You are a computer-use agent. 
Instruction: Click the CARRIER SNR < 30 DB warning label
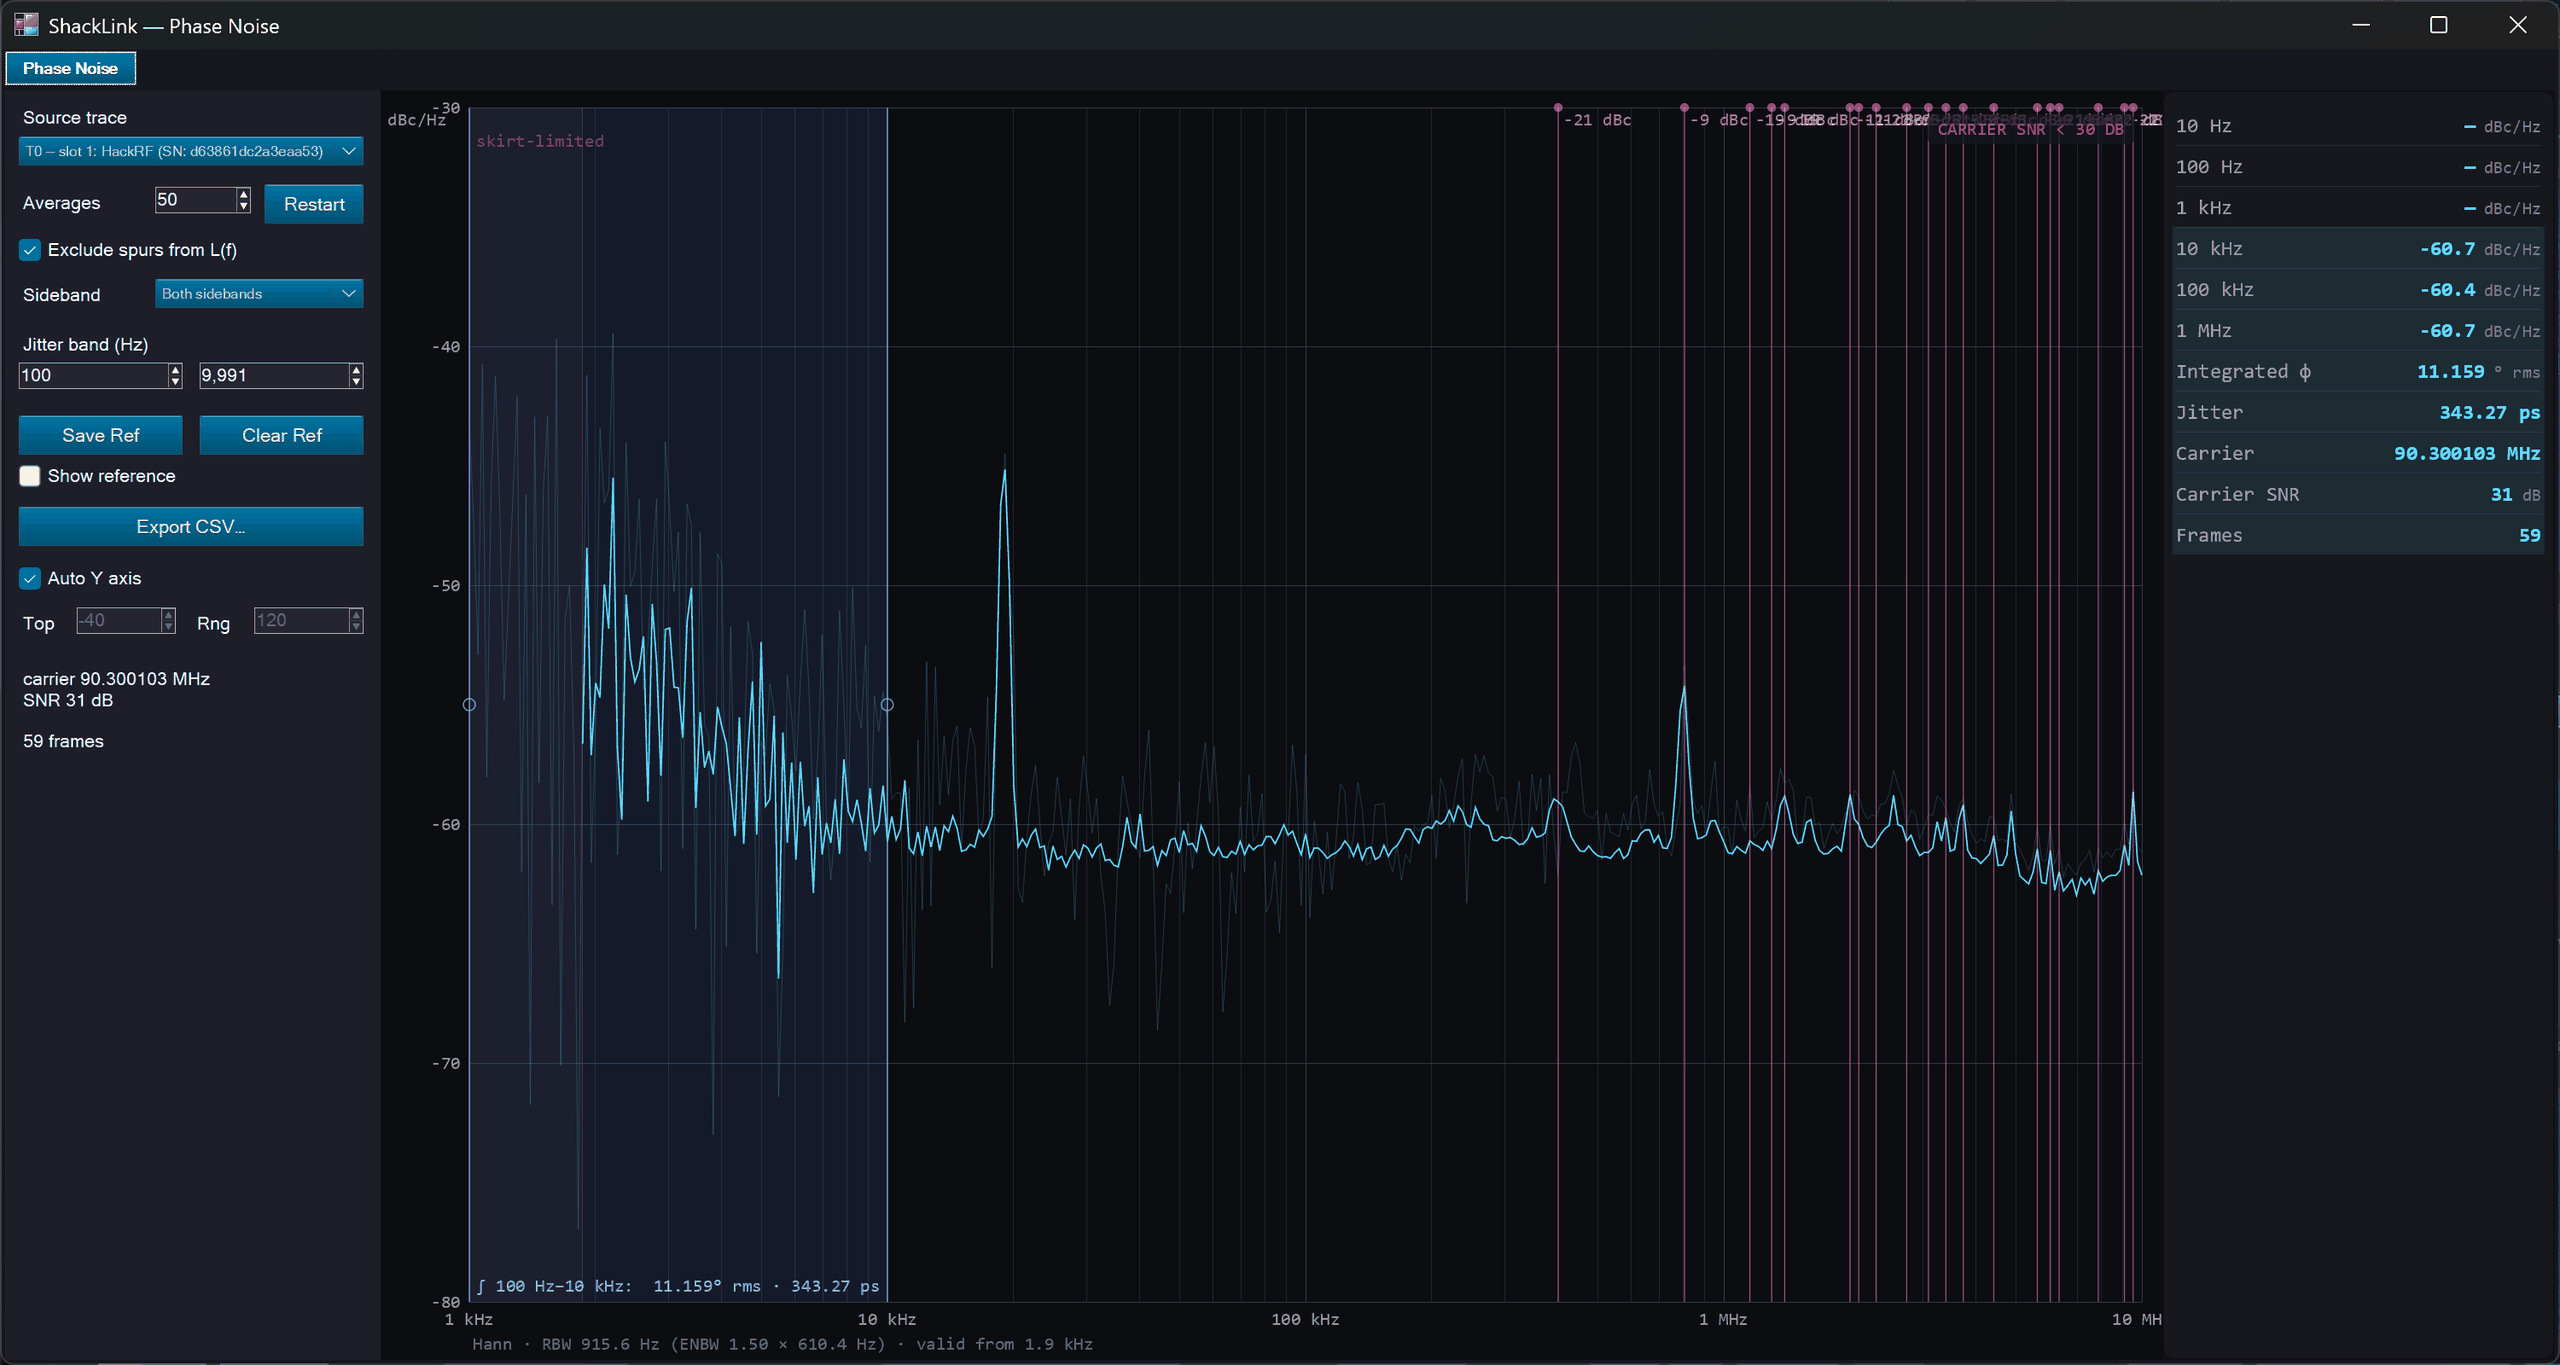(x=2030, y=130)
